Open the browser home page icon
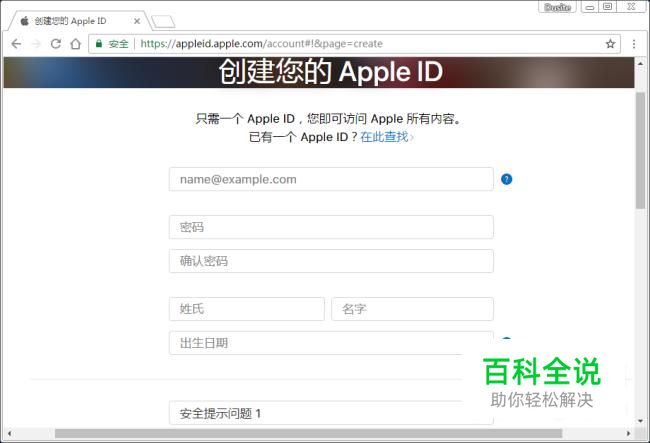 [75, 44]
